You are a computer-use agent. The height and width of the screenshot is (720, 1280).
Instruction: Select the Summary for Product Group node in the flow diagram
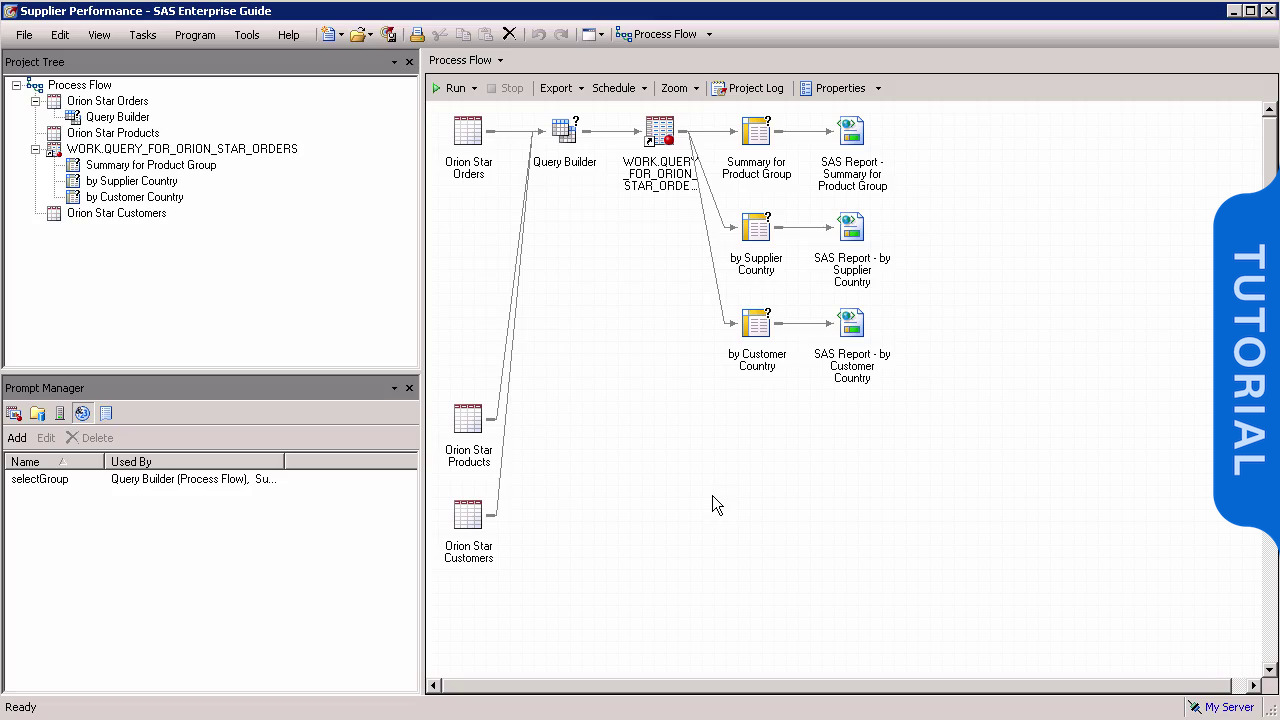[756, 148]
